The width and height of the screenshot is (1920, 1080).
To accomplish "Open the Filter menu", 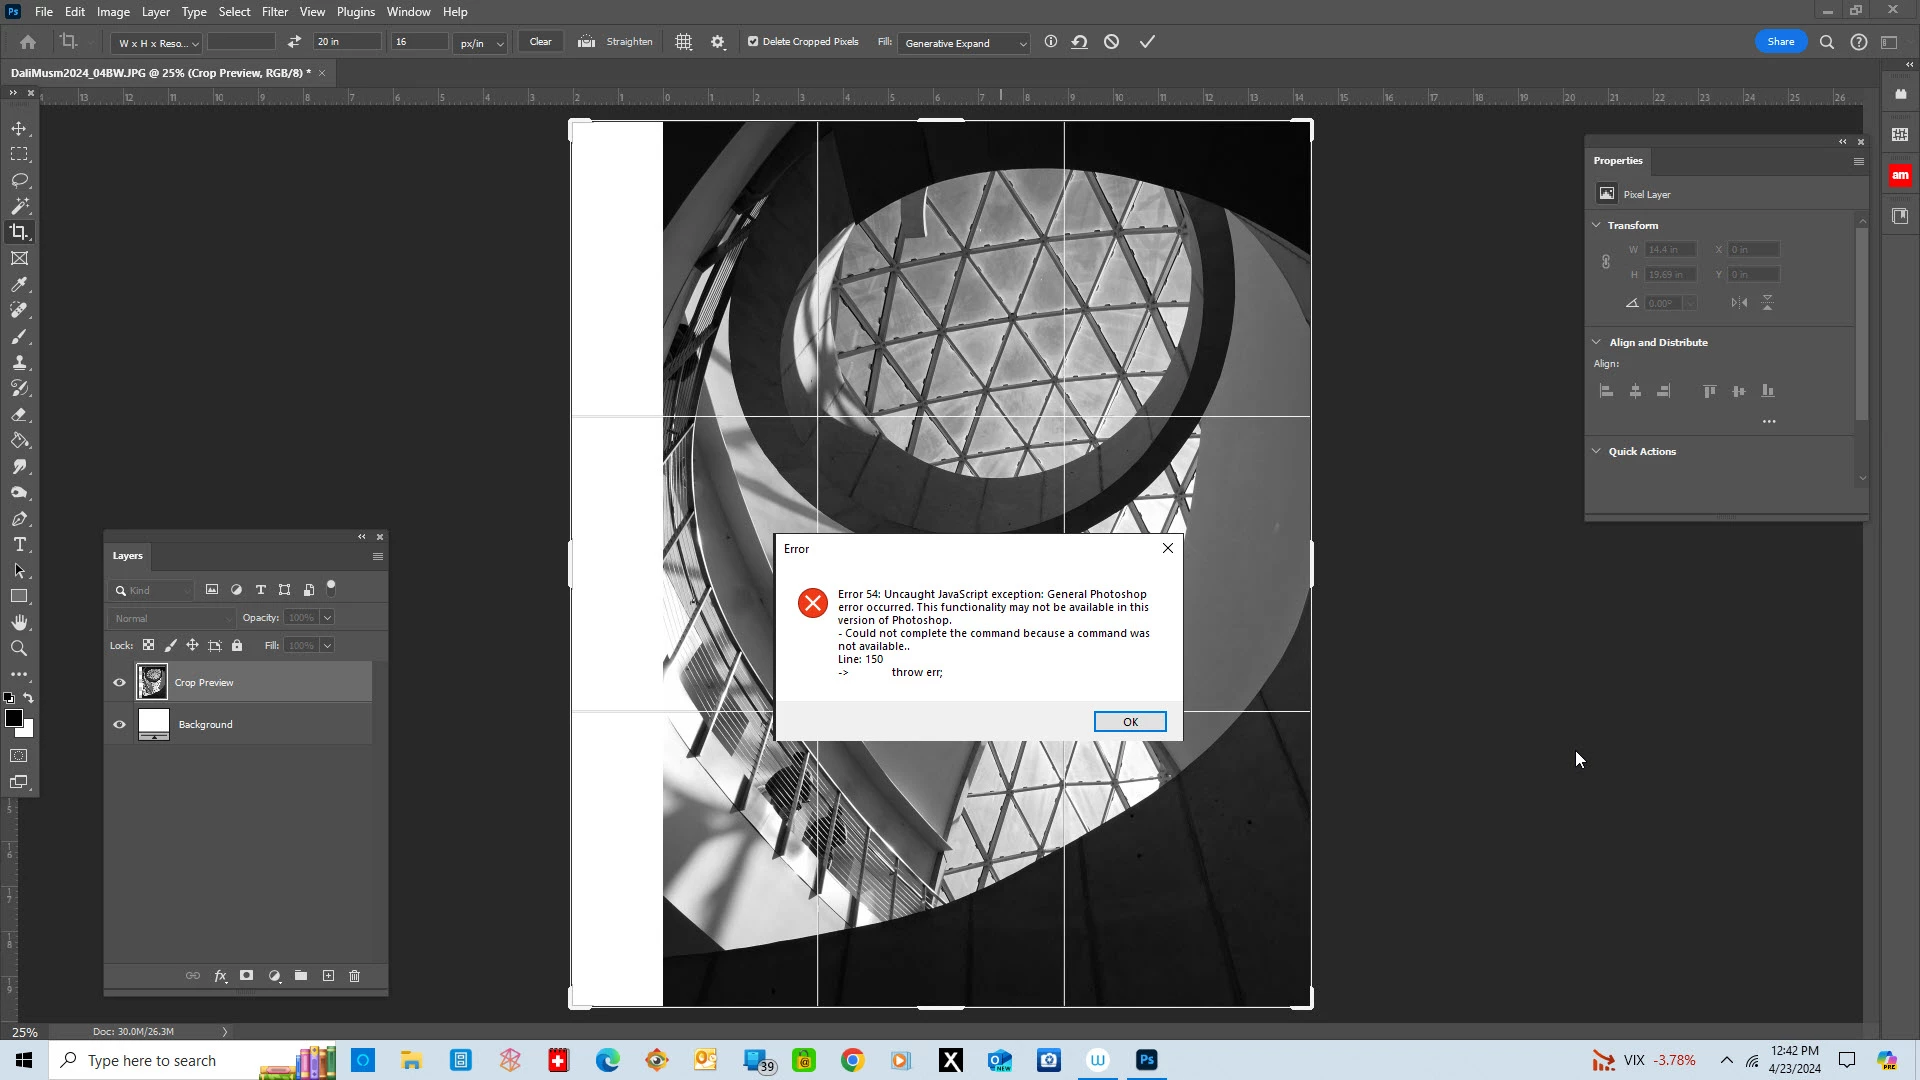I will 274,12.
